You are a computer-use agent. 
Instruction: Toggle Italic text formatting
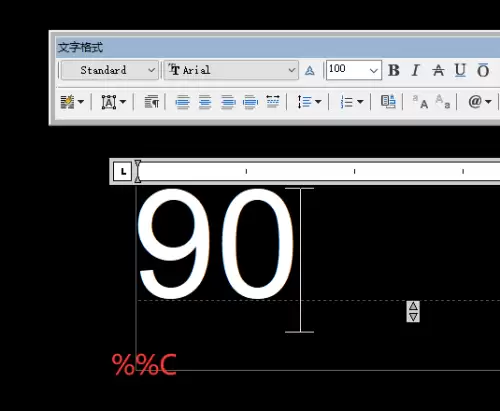tap(416, 70)
